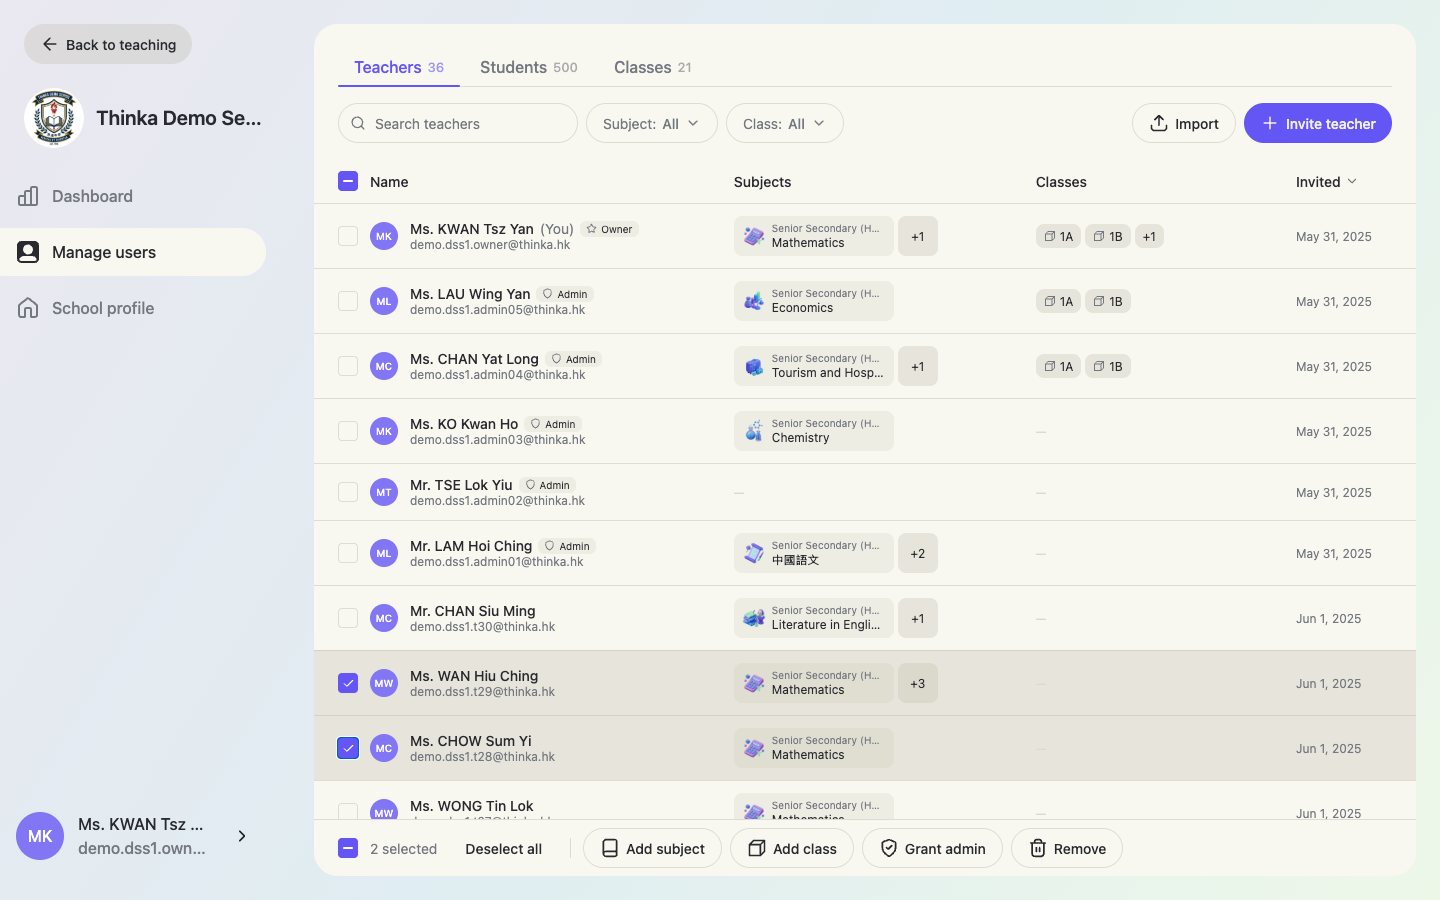Open the Dashboard icon in sidebar

coord(28,196)
